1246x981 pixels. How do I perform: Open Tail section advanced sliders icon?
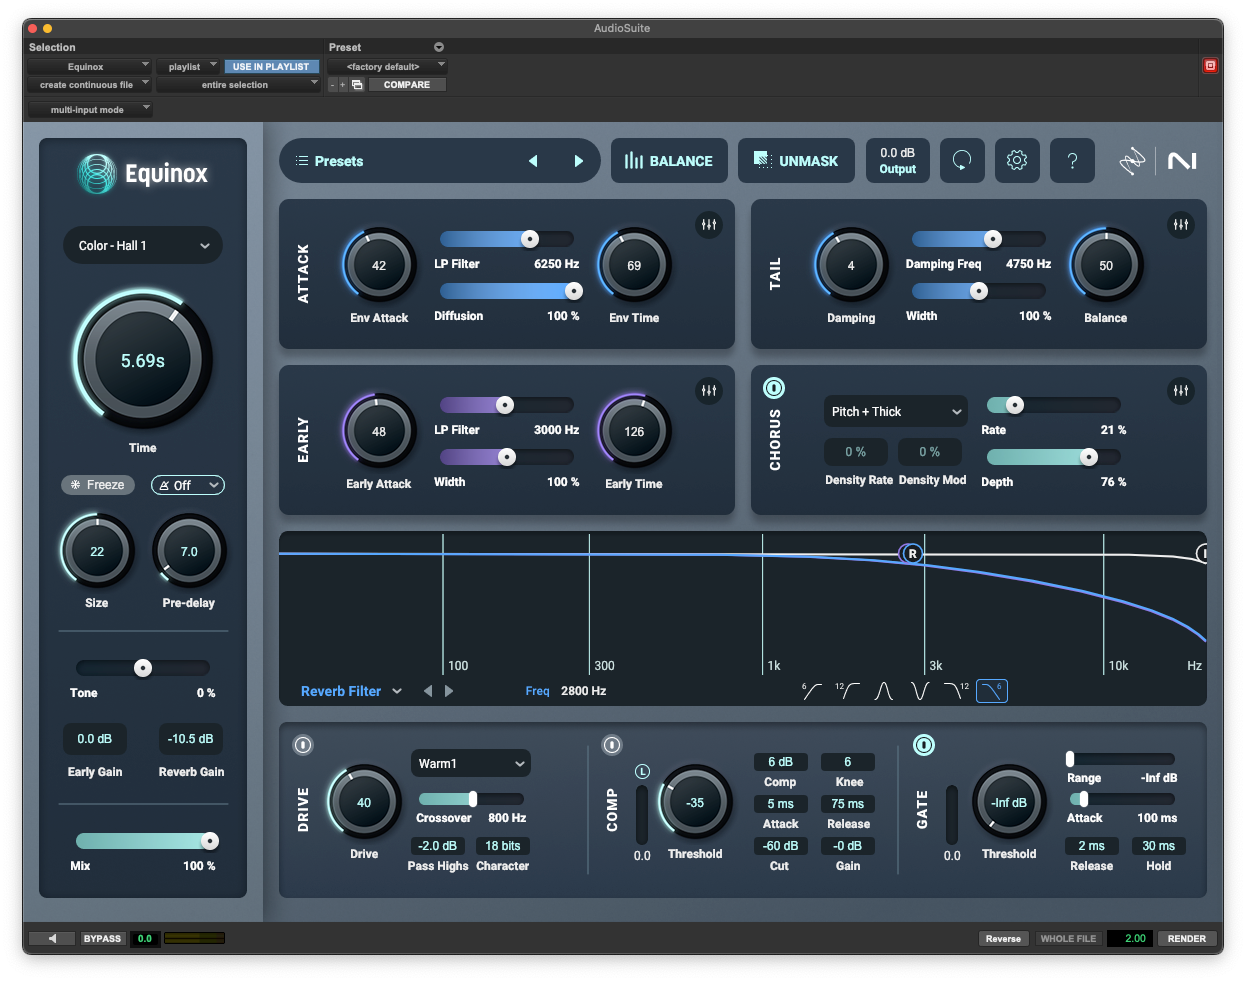[1180, 225]
